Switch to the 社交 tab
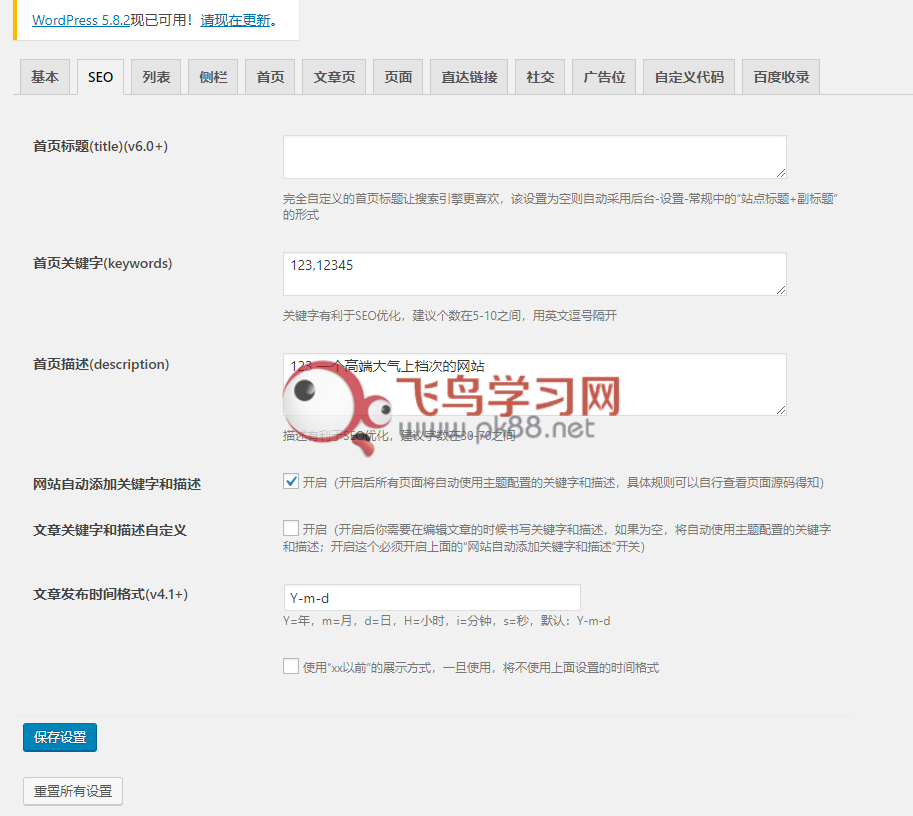The width and height of the screenshot is (913, 816). coord(540,77)
